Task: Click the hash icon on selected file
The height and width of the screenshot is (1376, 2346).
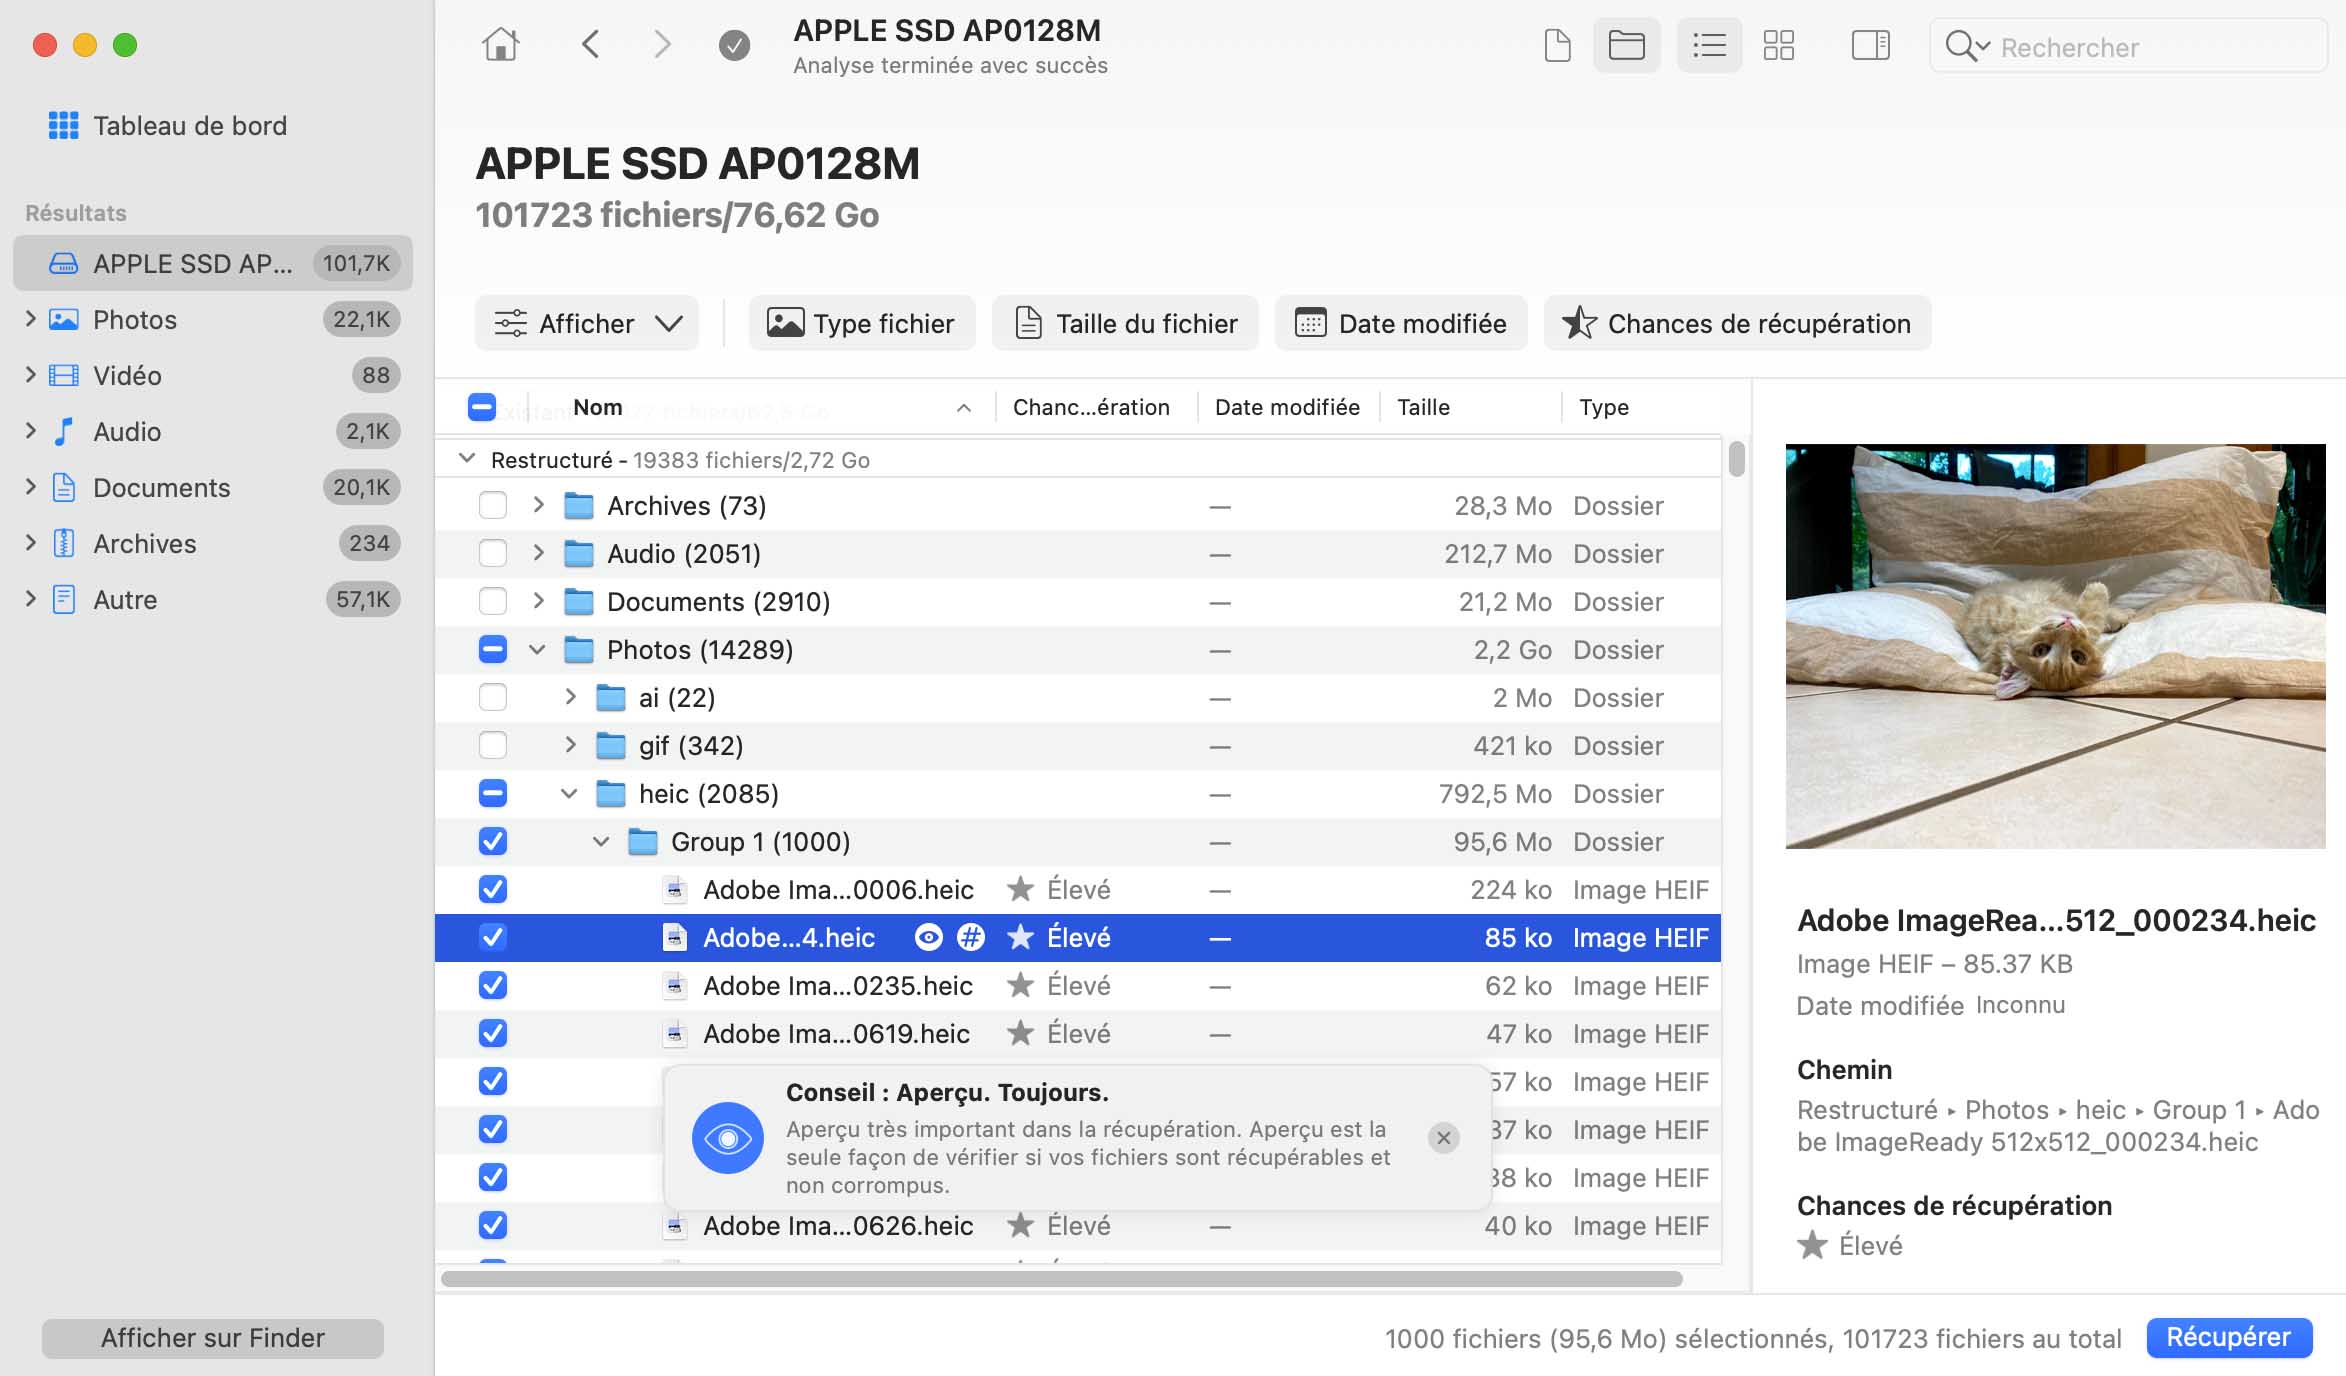Action: tap(970, 938)
